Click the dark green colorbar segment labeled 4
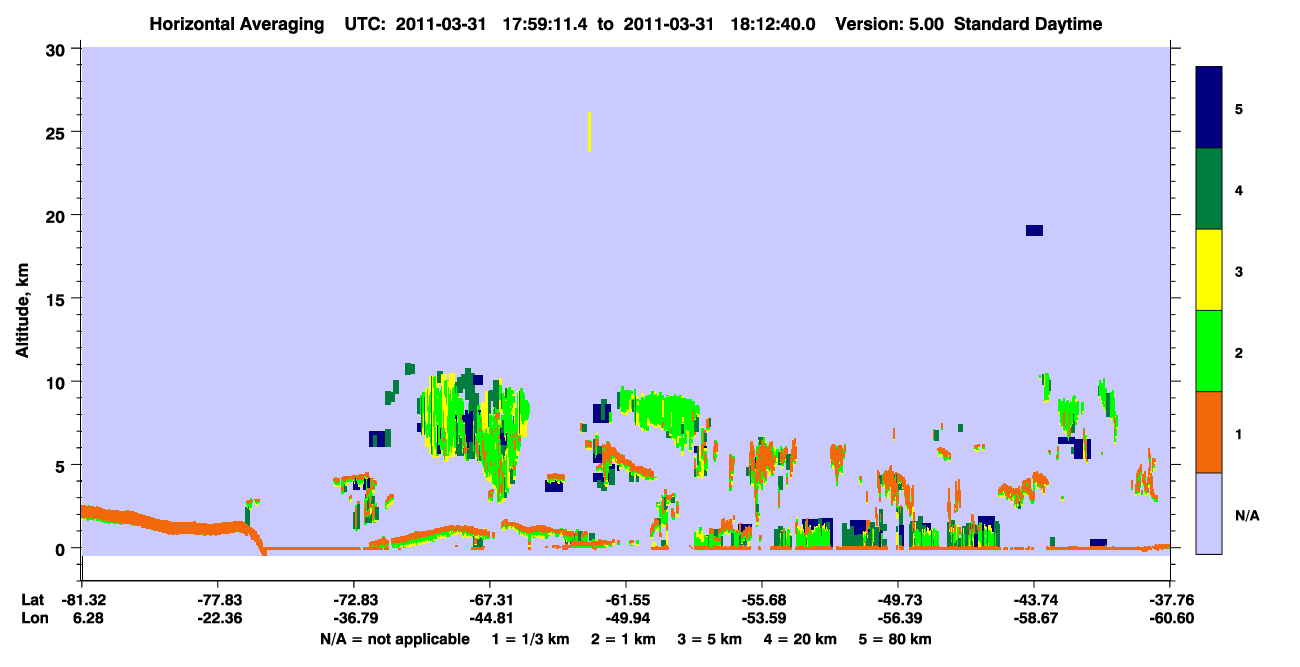Viewport: 1300px width, 667px height. [x=1209, y=189]
